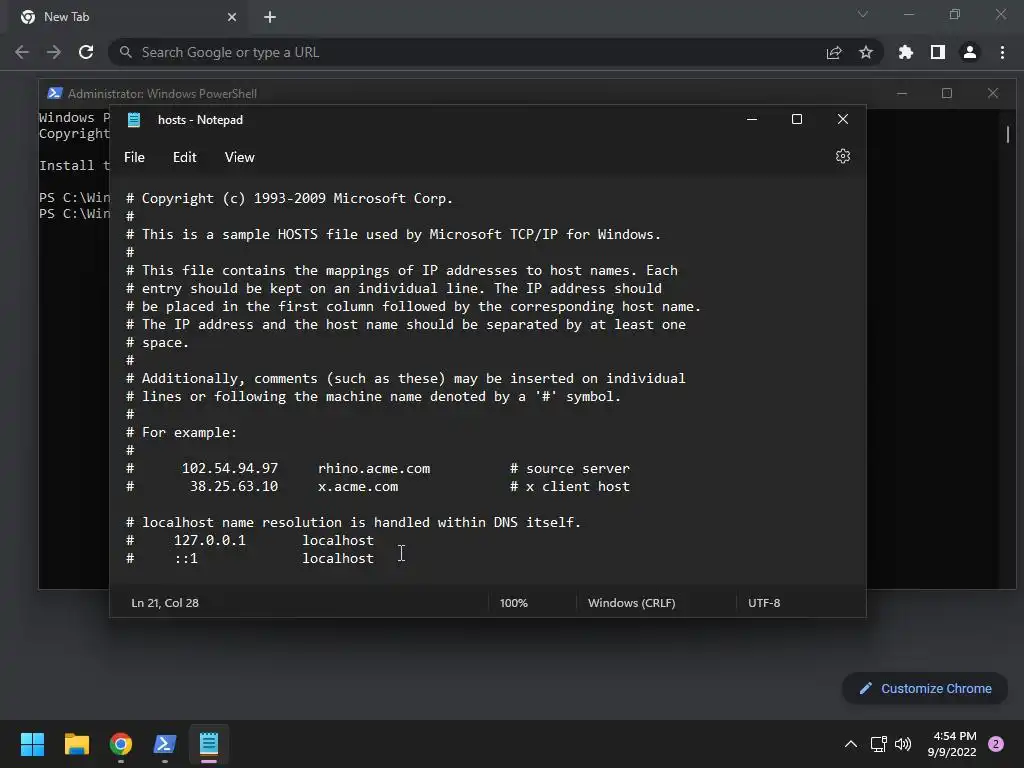Open the notifications badge showing 2
The width and height of the screenshot is (1024, 768).
[x=996, y=744]
